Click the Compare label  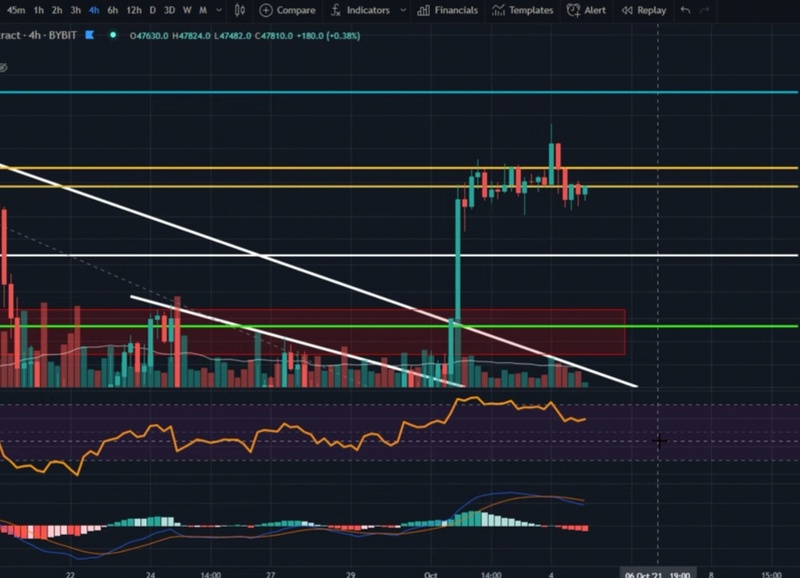(x=296, y=10)
